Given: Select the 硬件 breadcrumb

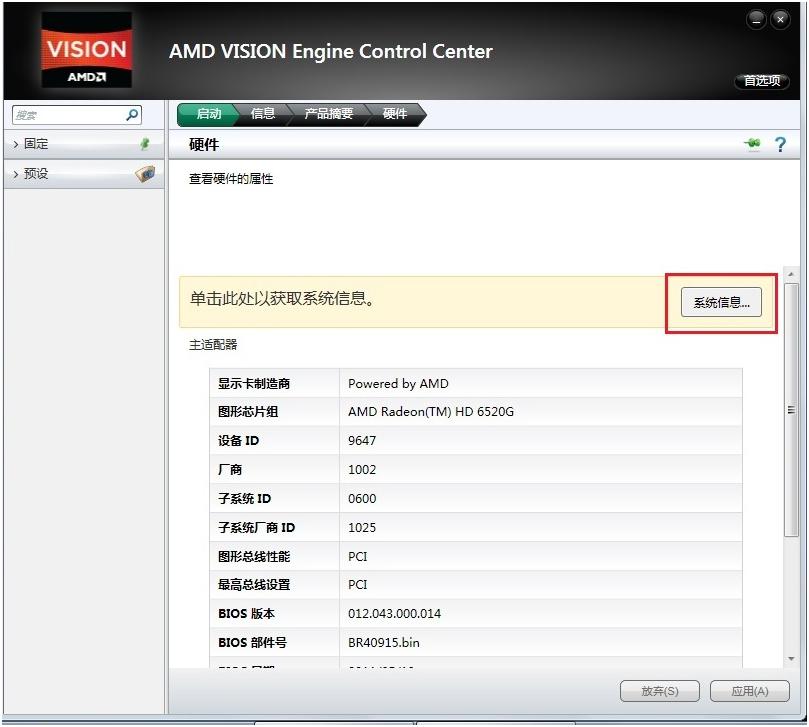Looking at the screenshot, I should point(395,114).
